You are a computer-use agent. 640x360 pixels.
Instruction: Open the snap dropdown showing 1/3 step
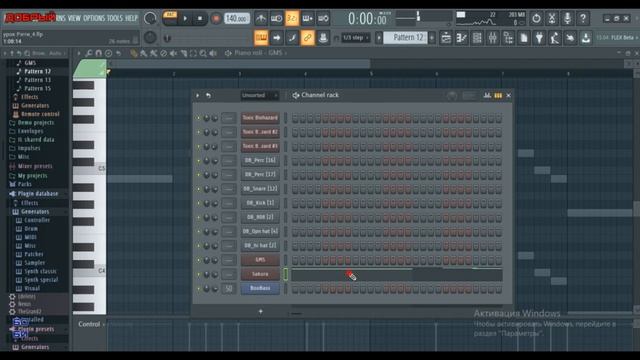tap(356, 38)
